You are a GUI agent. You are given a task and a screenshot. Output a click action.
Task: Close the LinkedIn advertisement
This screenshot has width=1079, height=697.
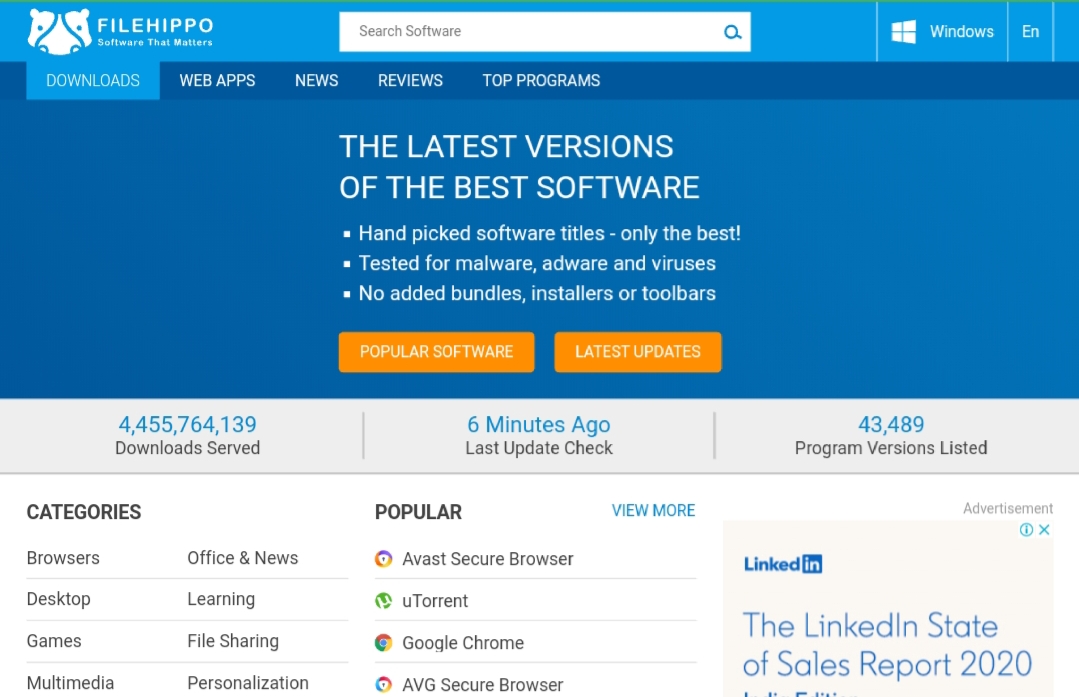[1044, 529]
